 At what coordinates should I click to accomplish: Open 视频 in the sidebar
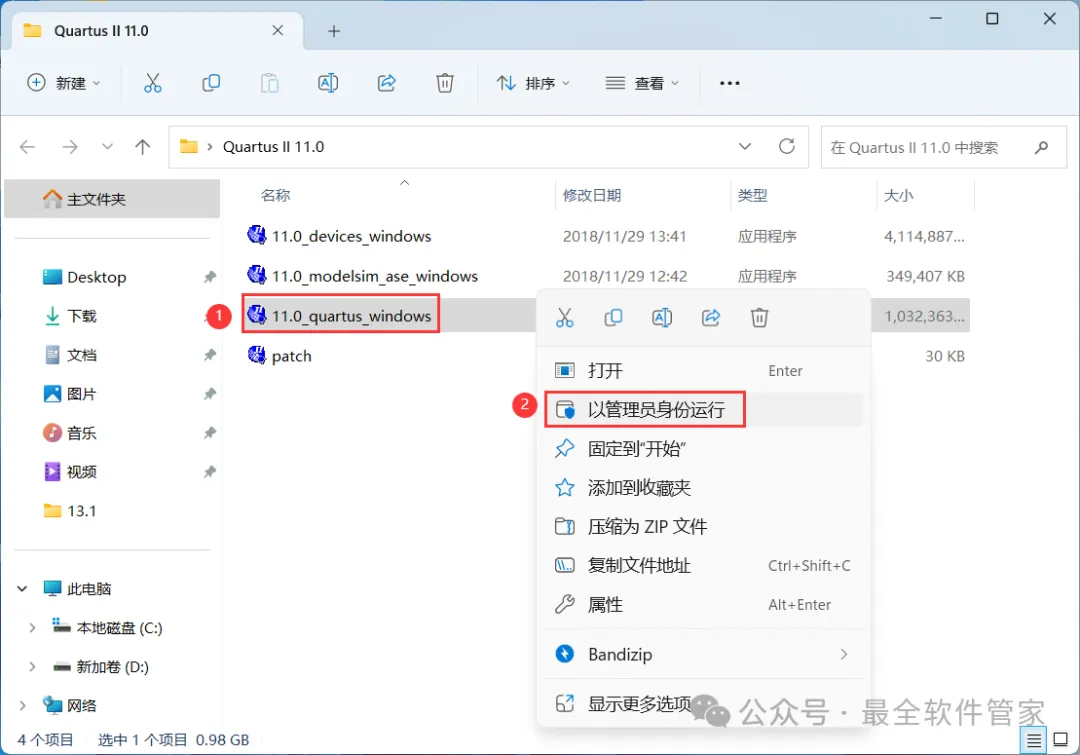[x=81, y=472]
